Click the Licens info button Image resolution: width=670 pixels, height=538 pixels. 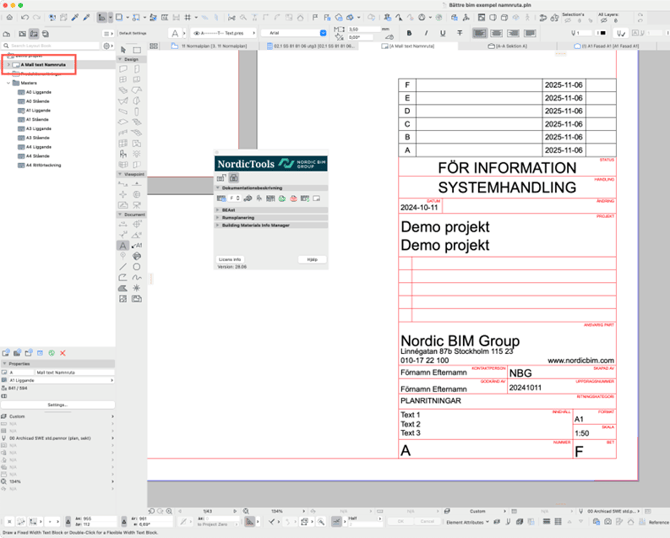point(231,259)
